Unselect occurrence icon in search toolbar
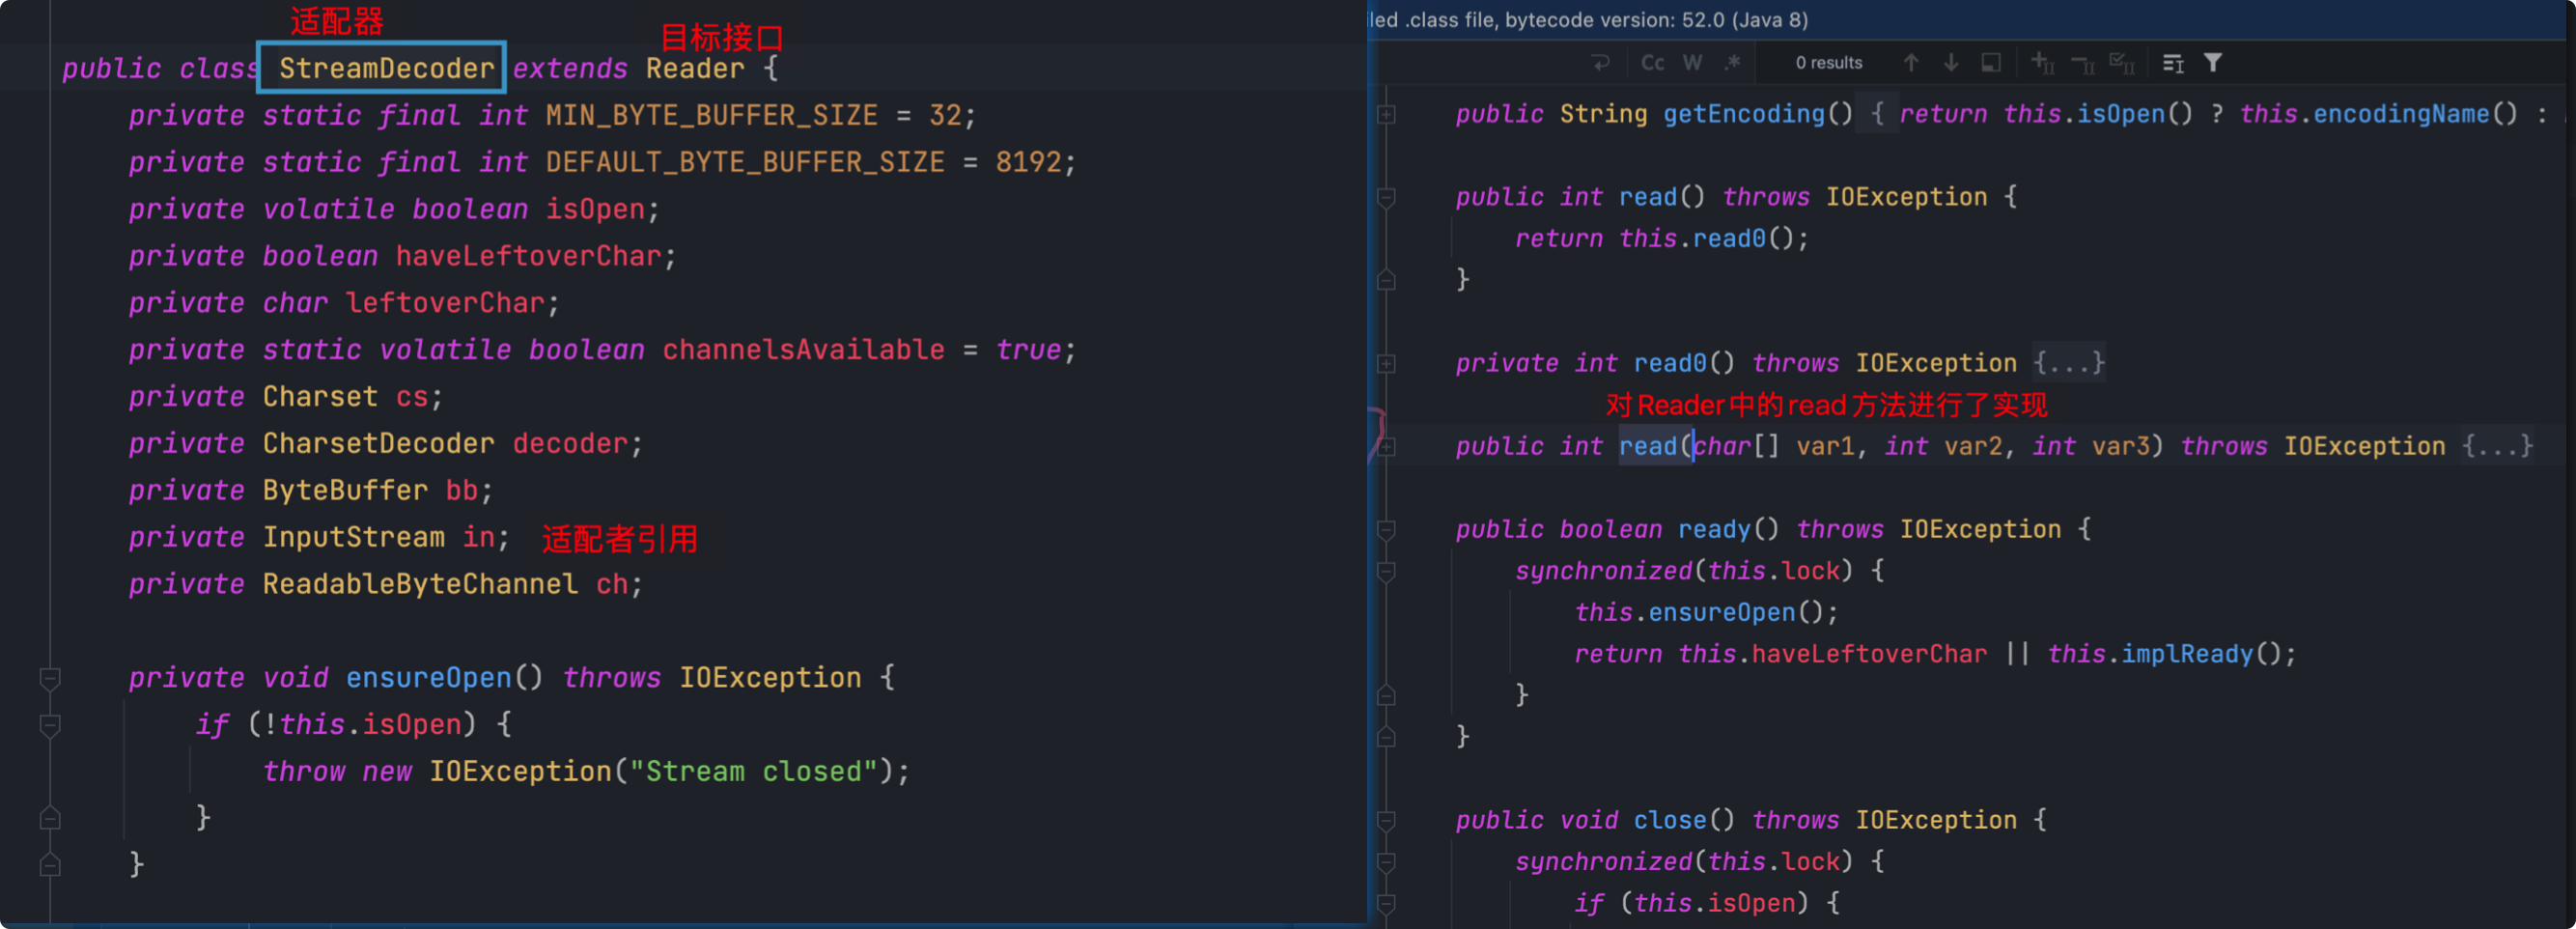 click(x=2083, y=63)
